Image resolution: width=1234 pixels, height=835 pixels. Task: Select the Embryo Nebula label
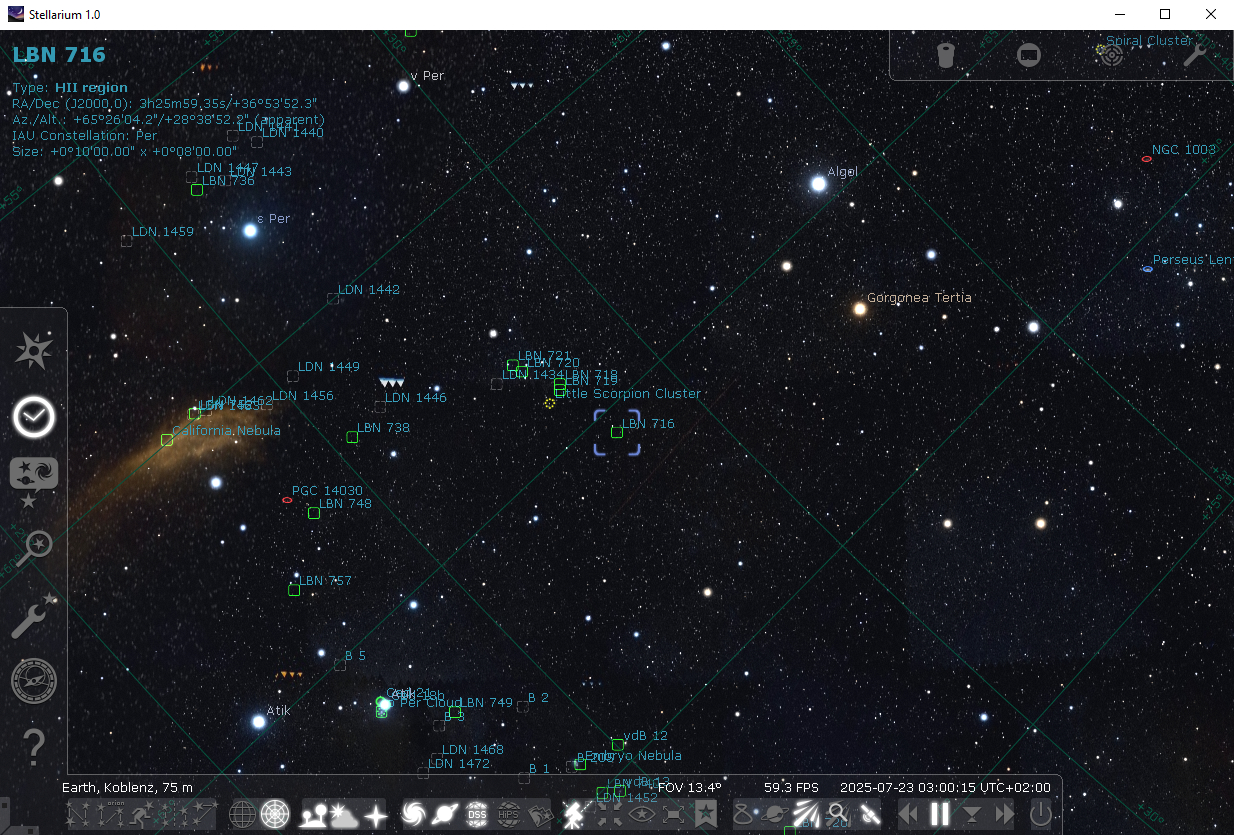pos(633,756)
